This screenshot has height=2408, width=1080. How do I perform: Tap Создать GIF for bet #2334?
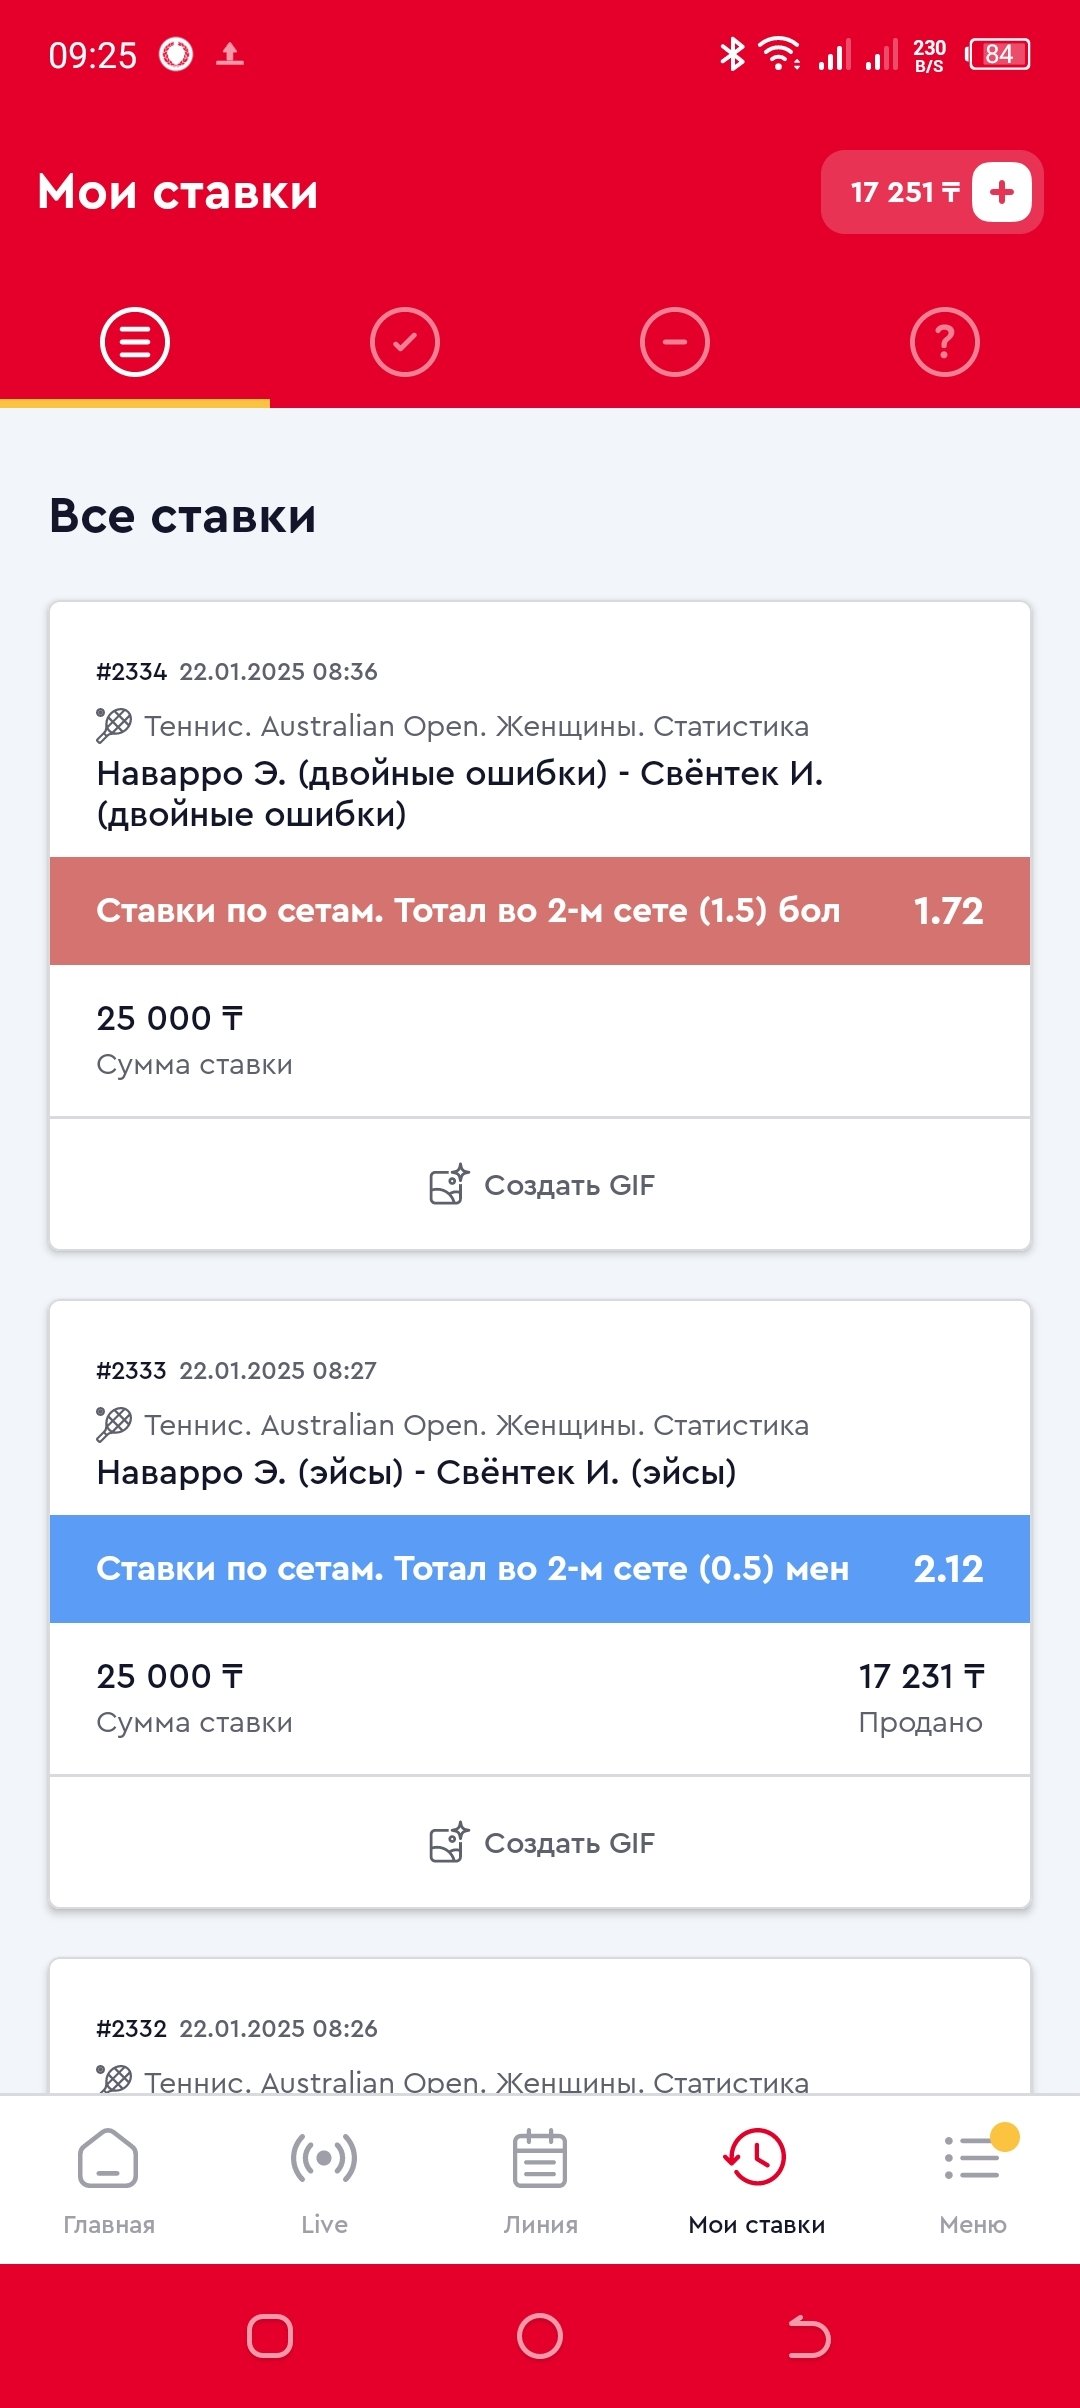[x=541, y=1185]
